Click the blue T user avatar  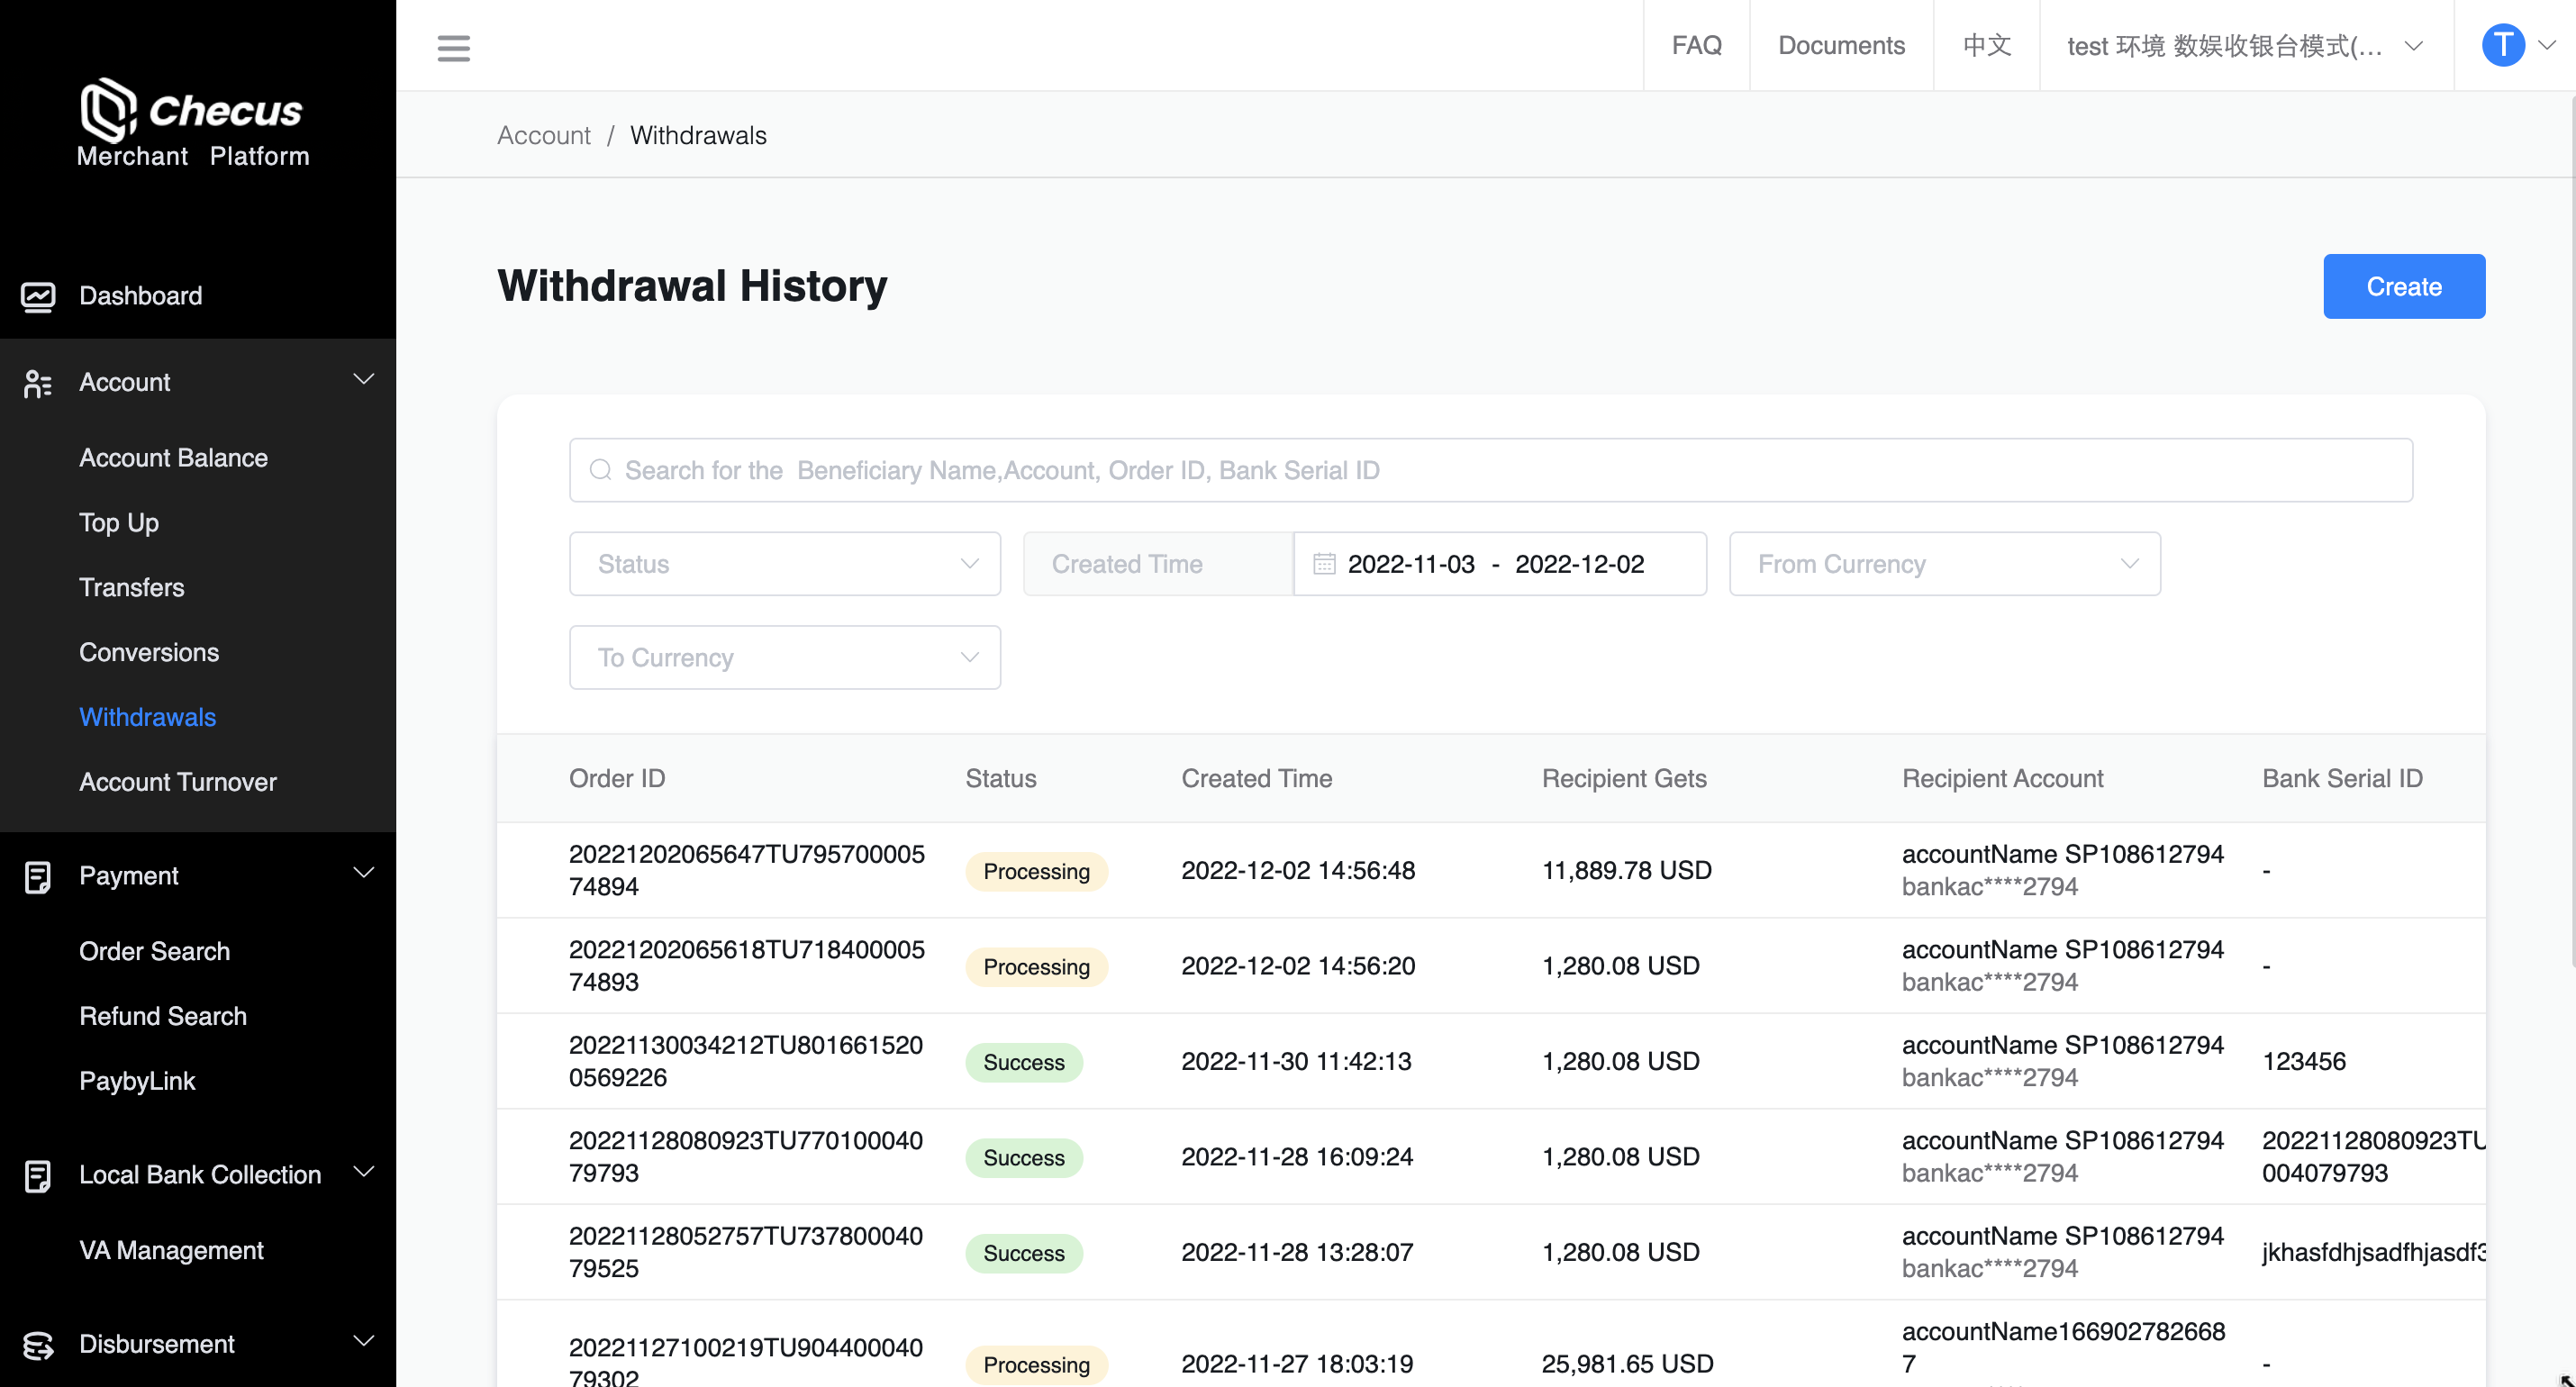coord(2502,45)
